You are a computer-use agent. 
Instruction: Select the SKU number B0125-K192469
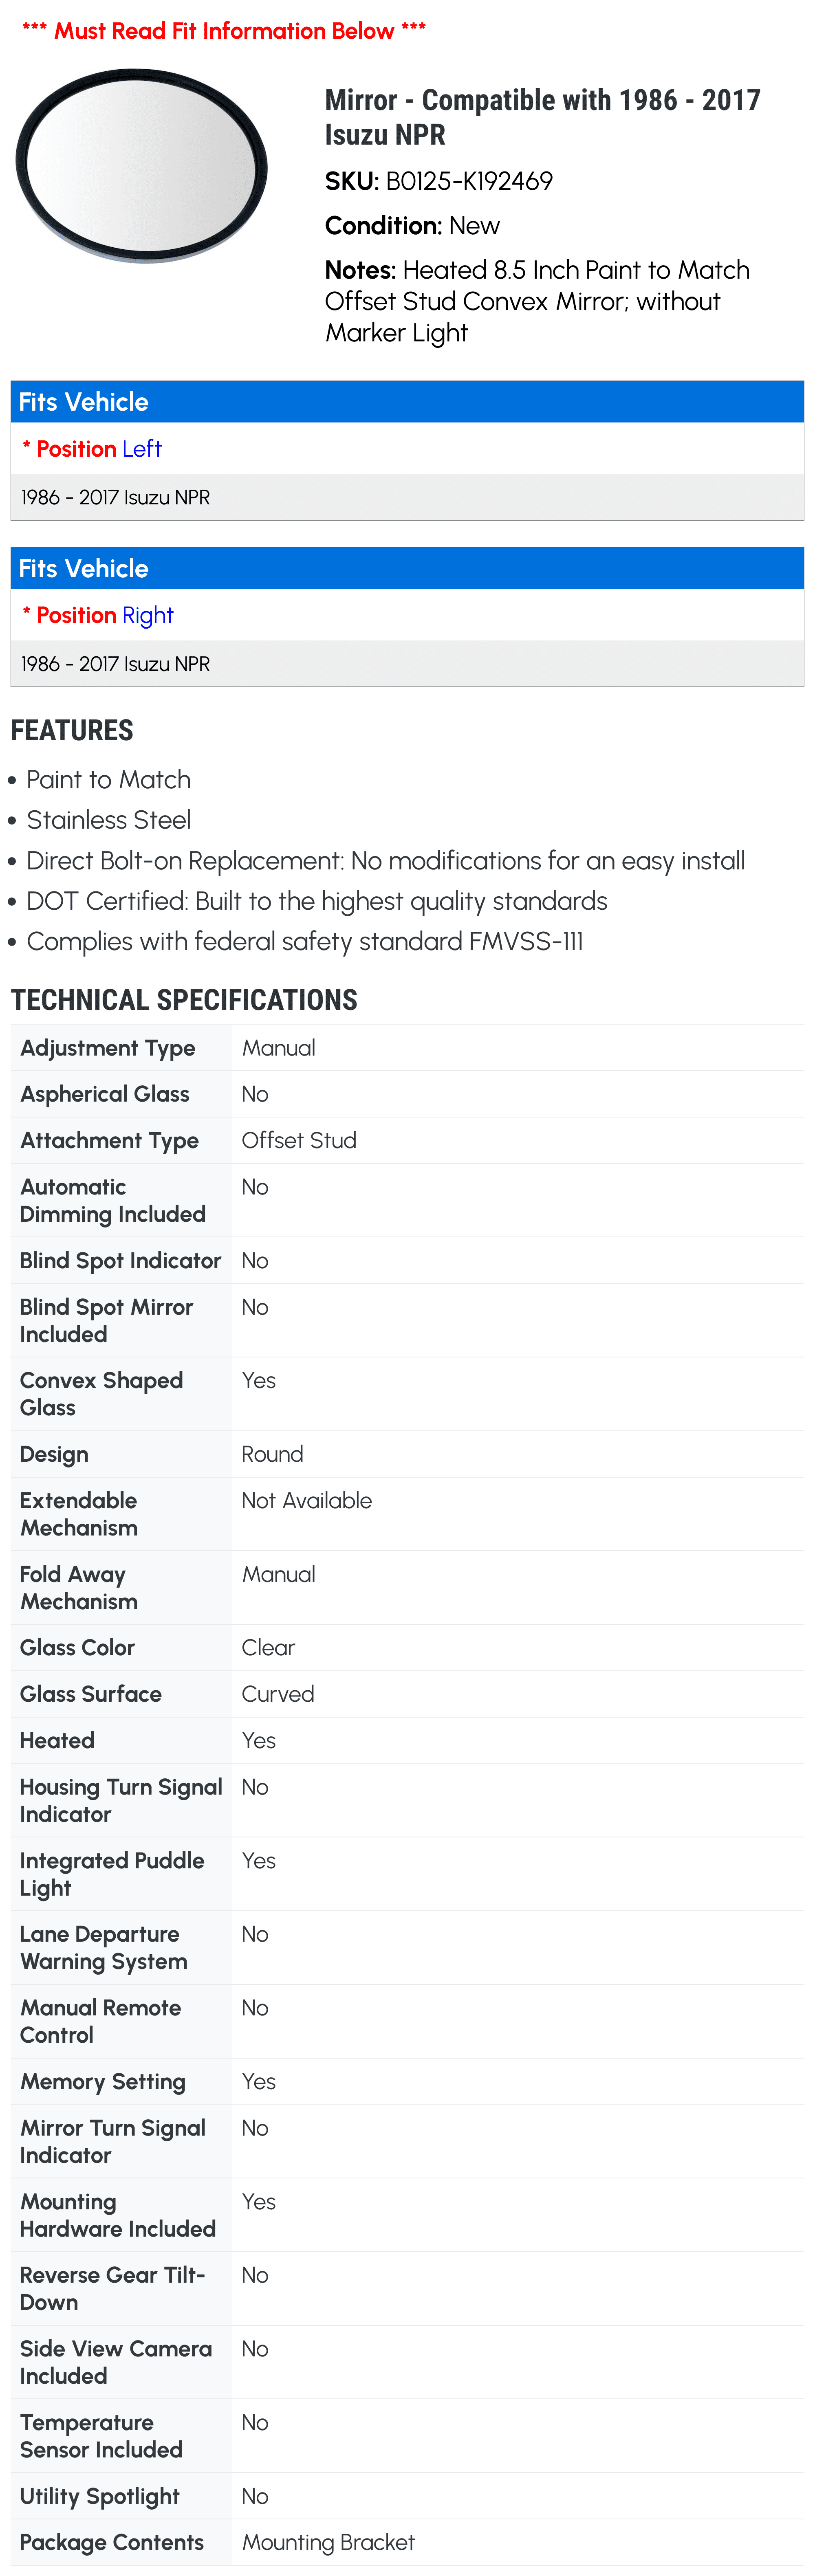coord(469,181)
